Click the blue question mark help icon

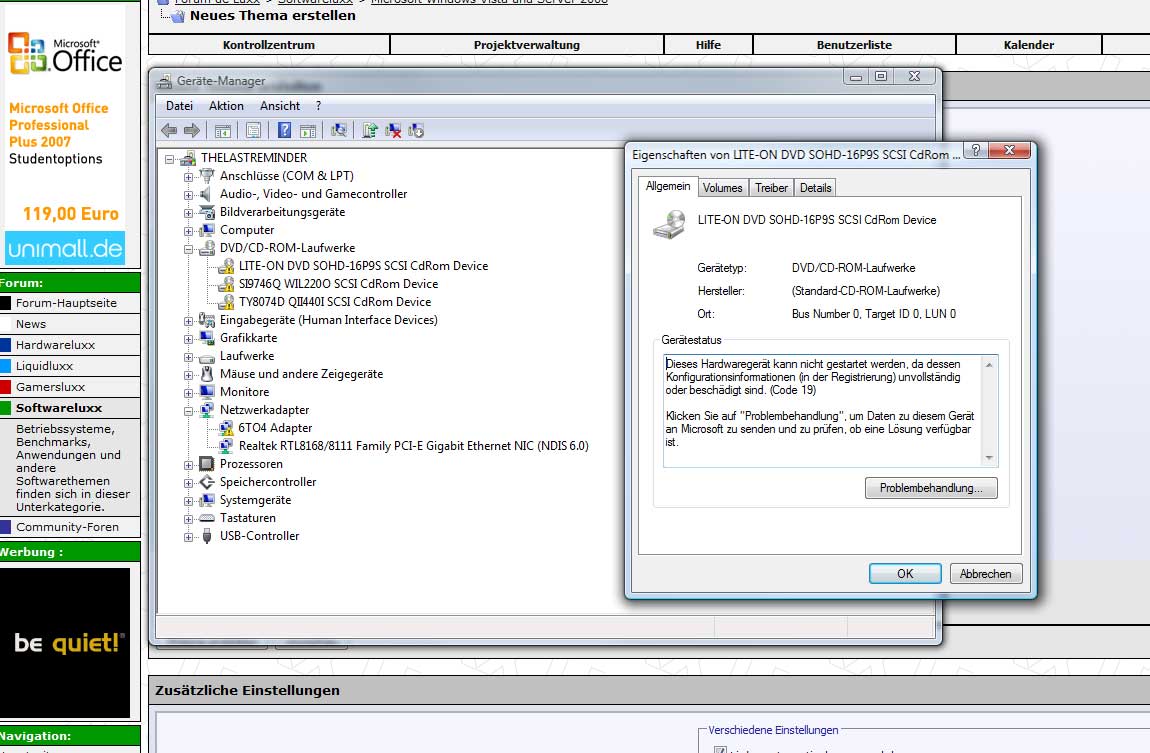coord(284,131)
